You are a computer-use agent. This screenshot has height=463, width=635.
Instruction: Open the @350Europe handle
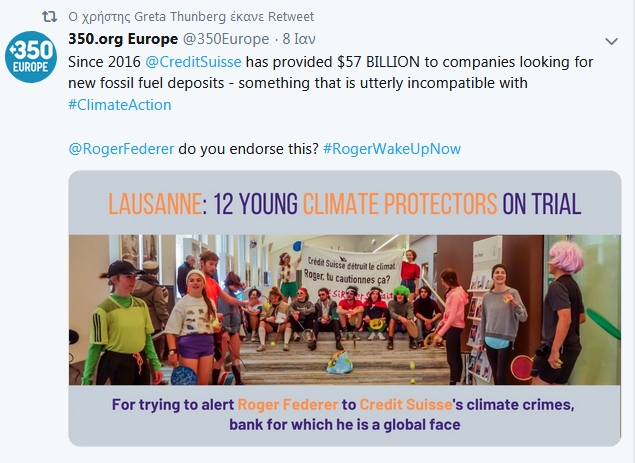click(226, 39)
